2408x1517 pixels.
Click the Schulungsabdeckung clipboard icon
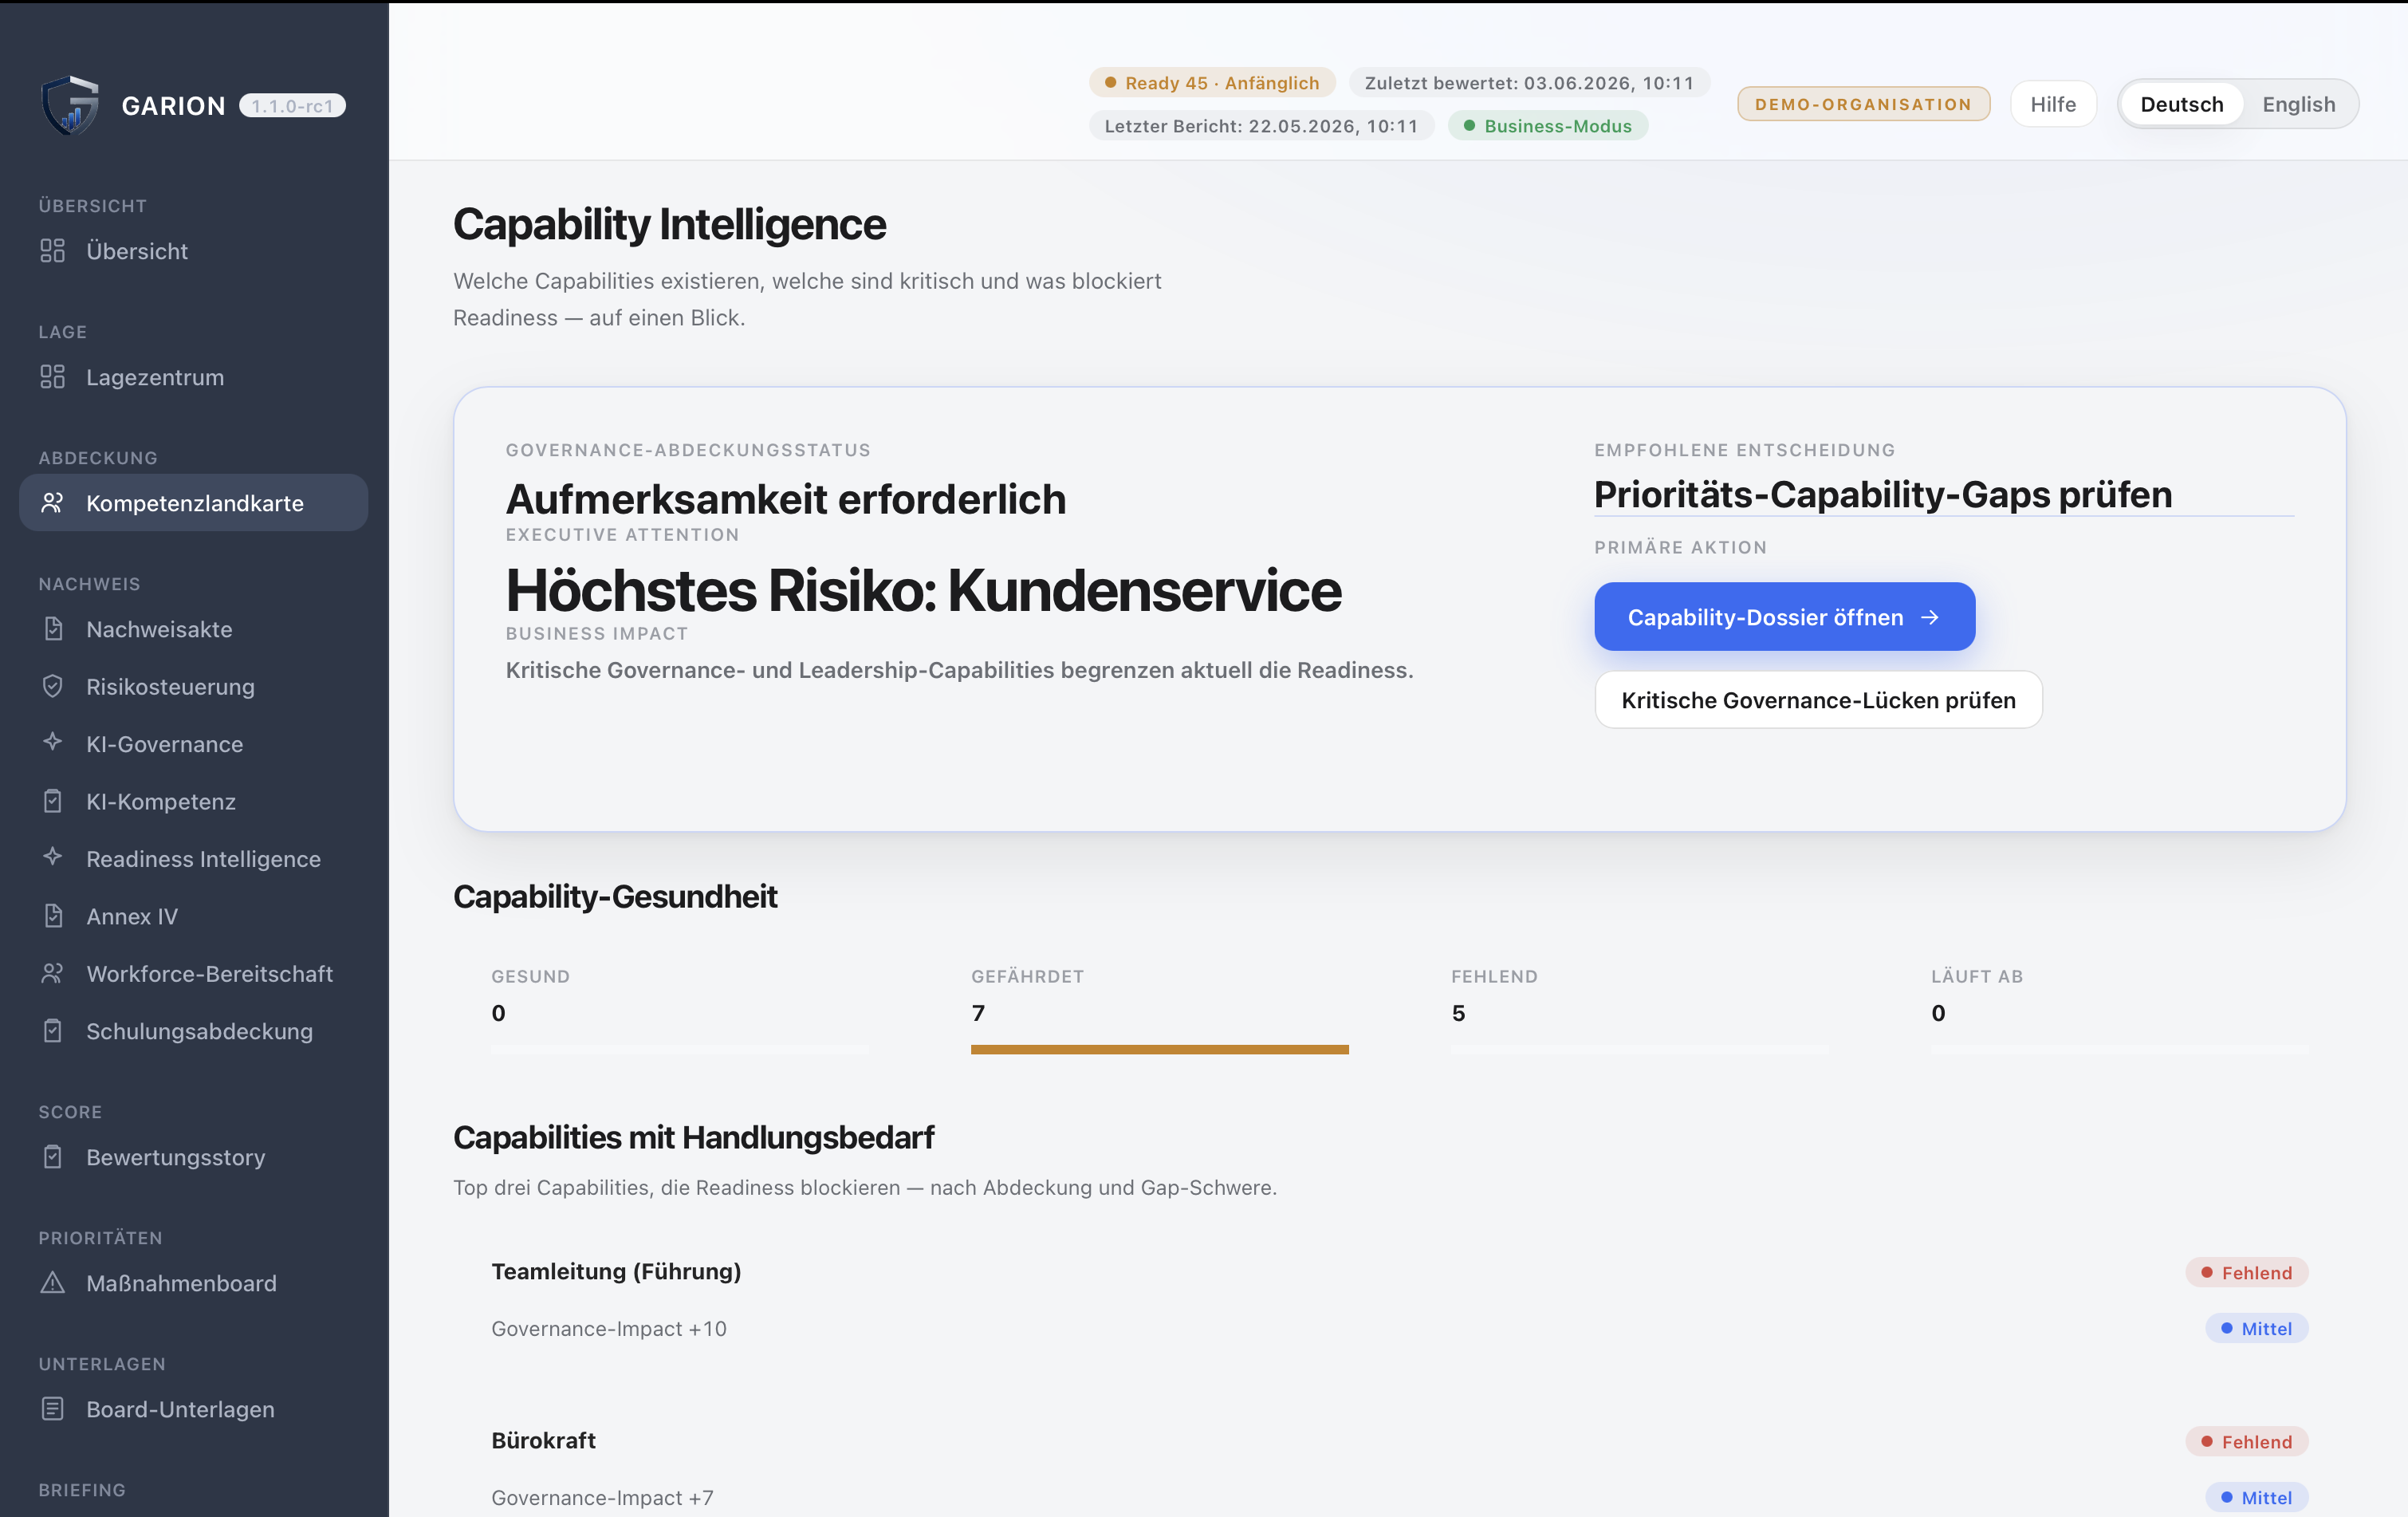point(53,1031)
